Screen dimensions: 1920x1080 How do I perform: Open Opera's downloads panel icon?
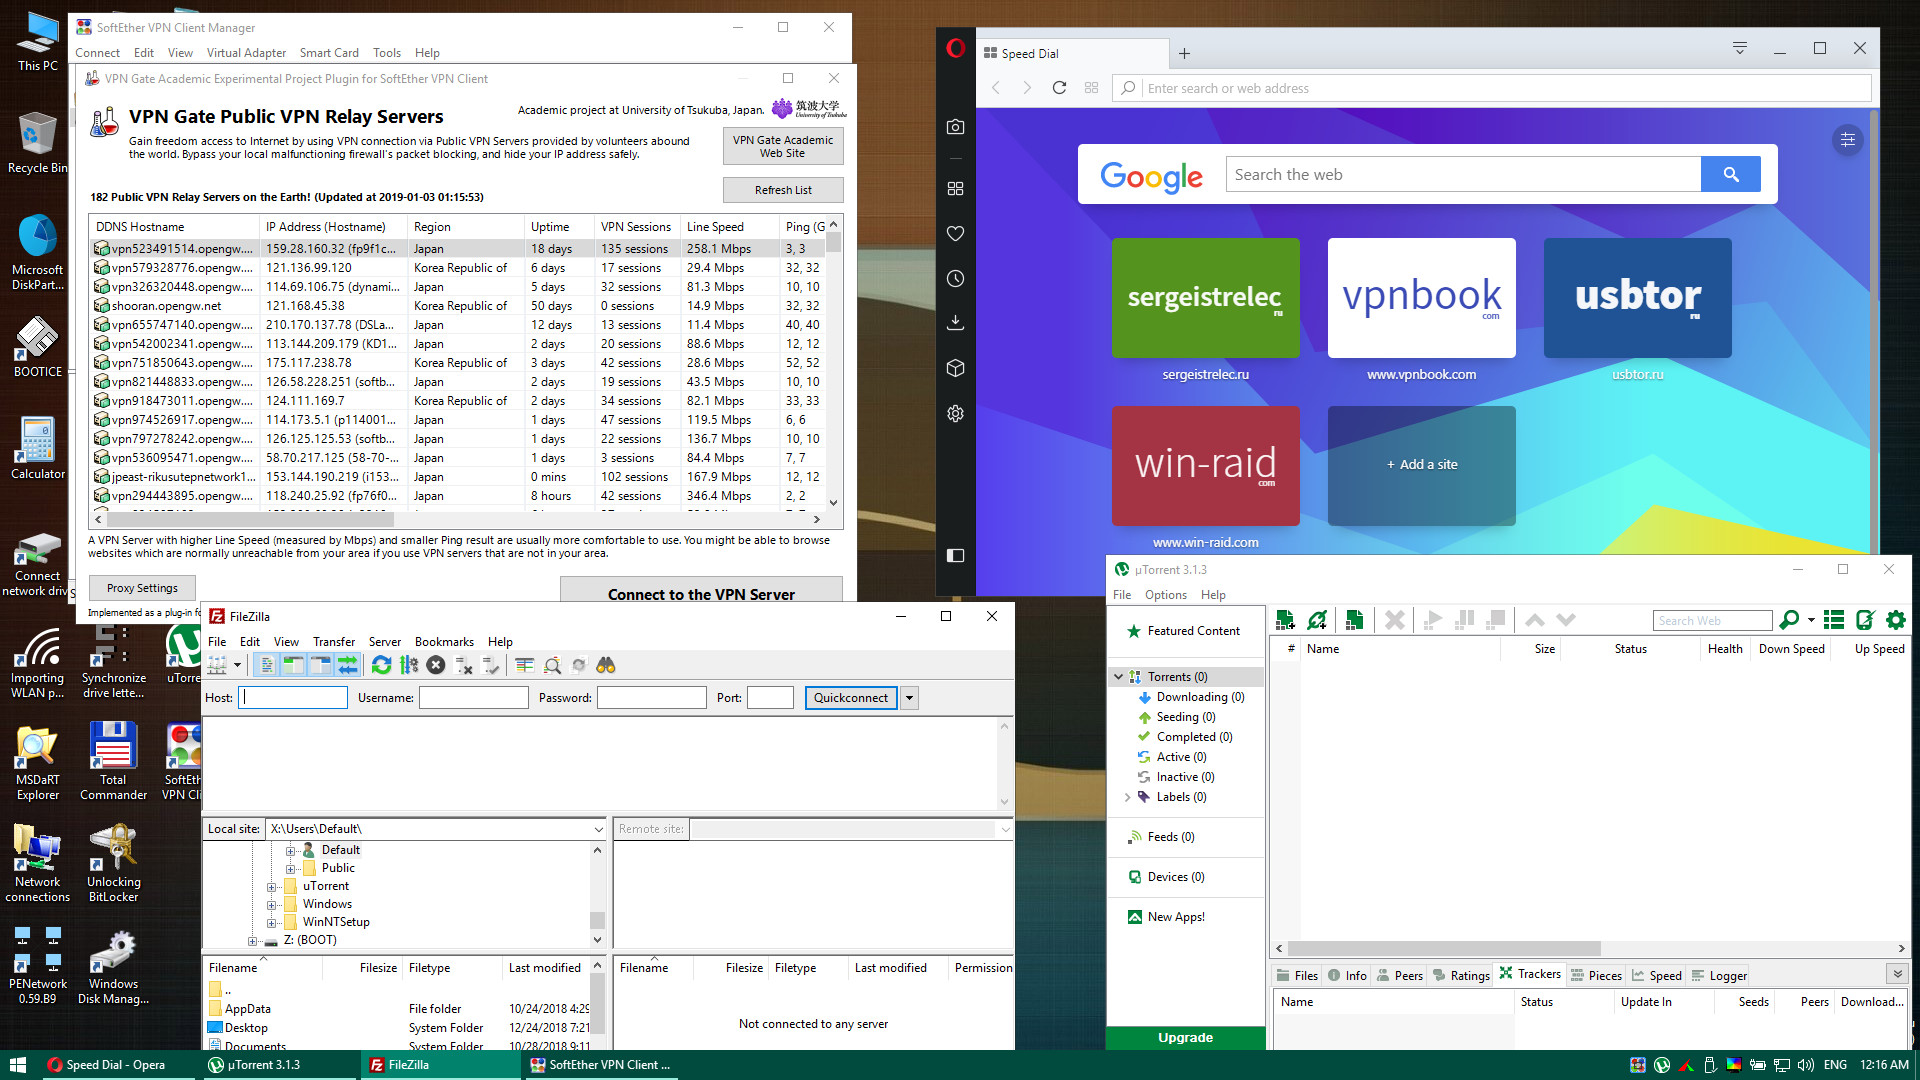pos(955,322)
